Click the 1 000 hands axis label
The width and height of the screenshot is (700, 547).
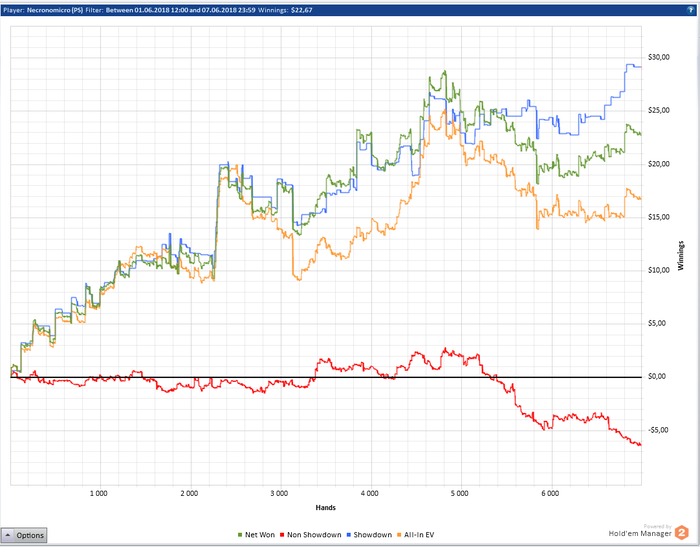coord(99,493)
